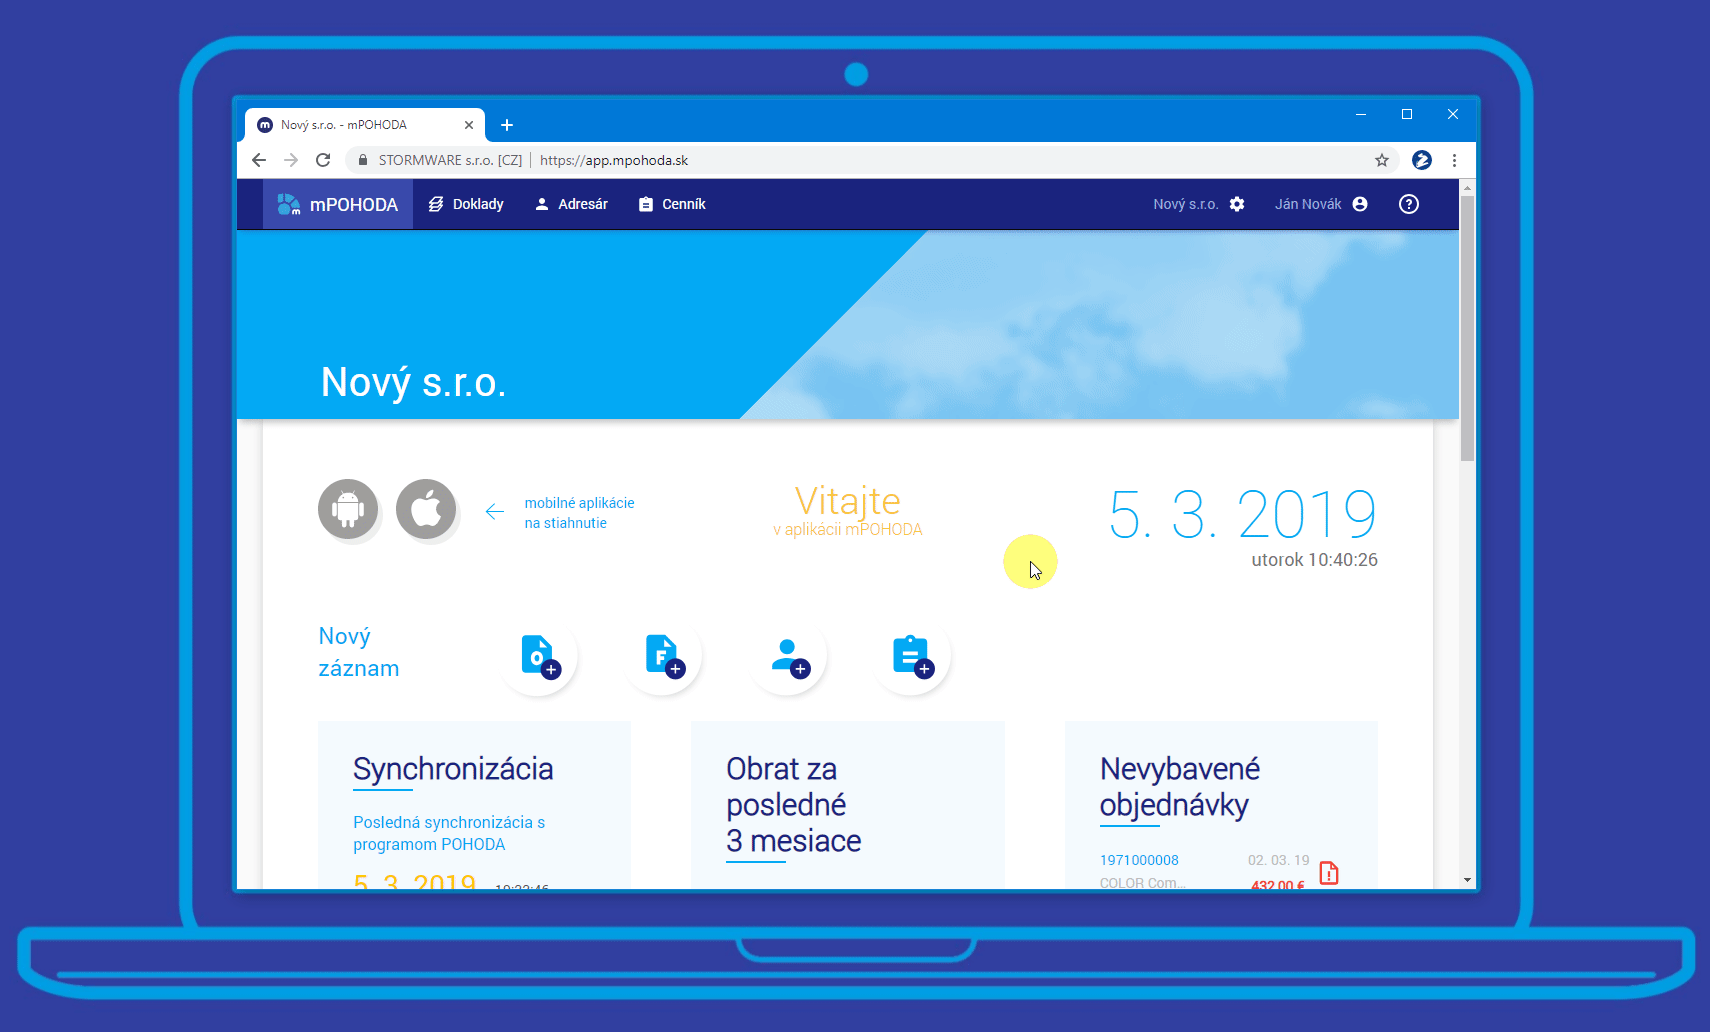Image resolution: width=1710 pixels, height=1032 pixels.
Task: Click the scrollbar down arrow
Action: (x=1467, y=880)
